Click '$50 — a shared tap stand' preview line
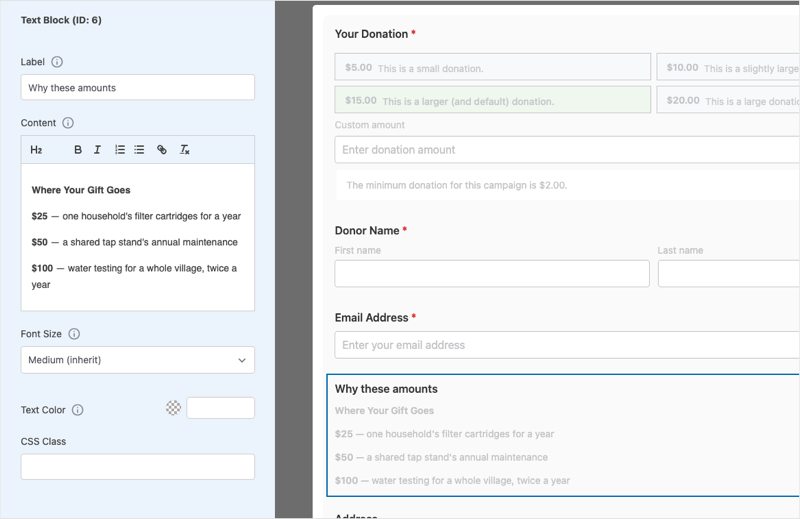This screenshot has width=800, height=519. click(x=441, y=457)
